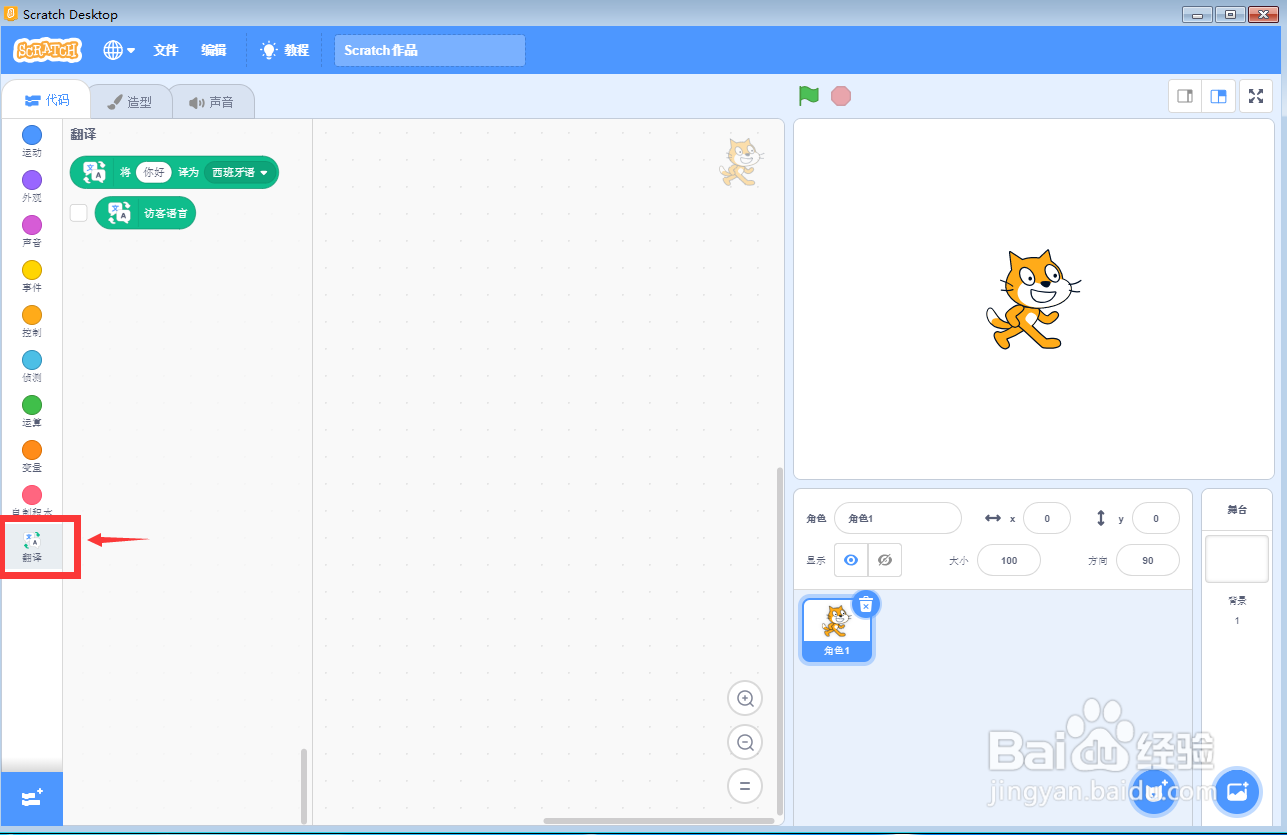This screenshot has width=1287, height=835.
Task: Select the 控制 orange category
Action: click(32, 321)
